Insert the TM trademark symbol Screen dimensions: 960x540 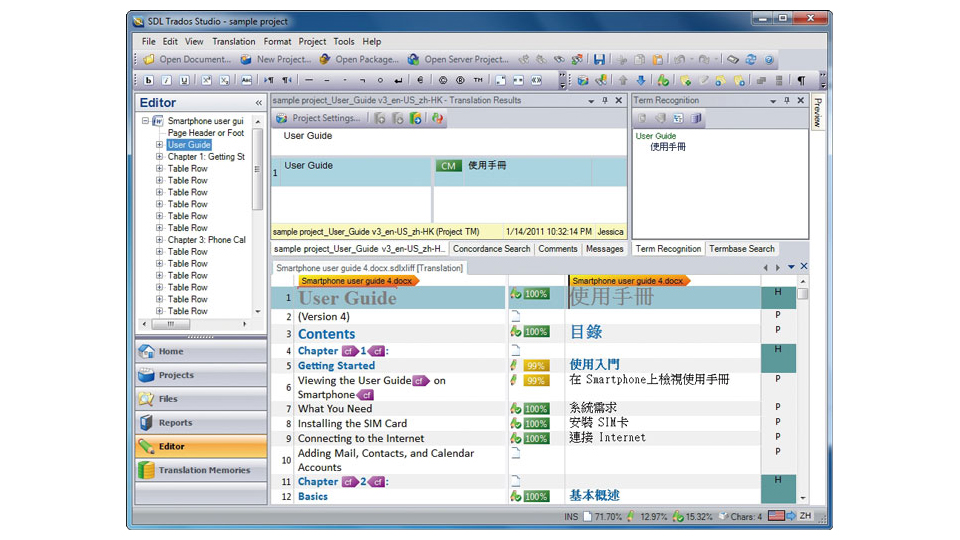click(x=478, y=80)
